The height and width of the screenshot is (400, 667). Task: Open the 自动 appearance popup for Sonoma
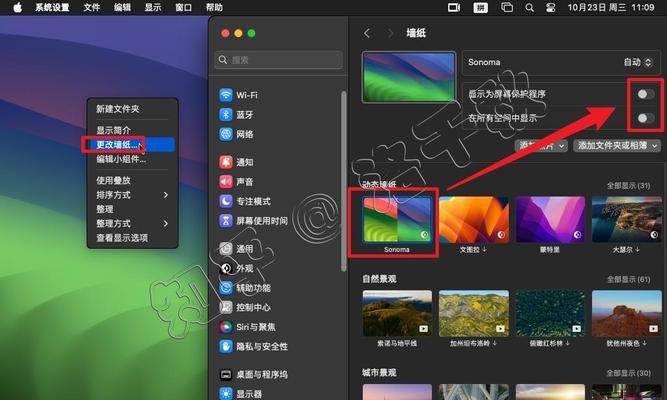(x=637, y=62)
